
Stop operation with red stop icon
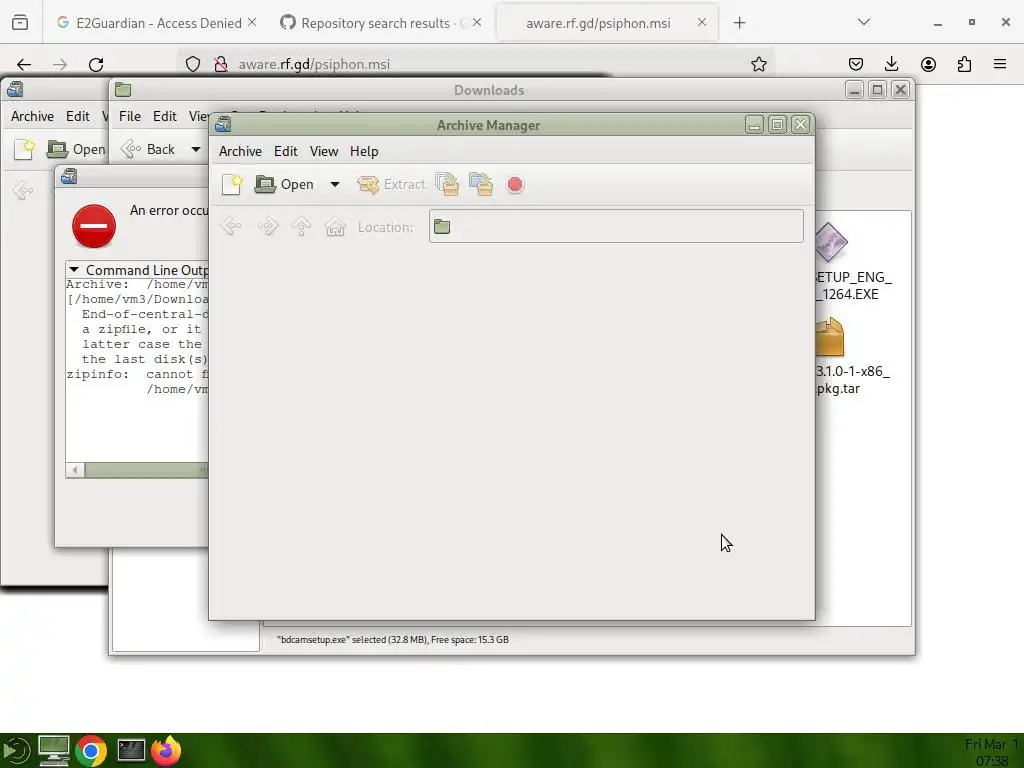(x=515, y=185)
